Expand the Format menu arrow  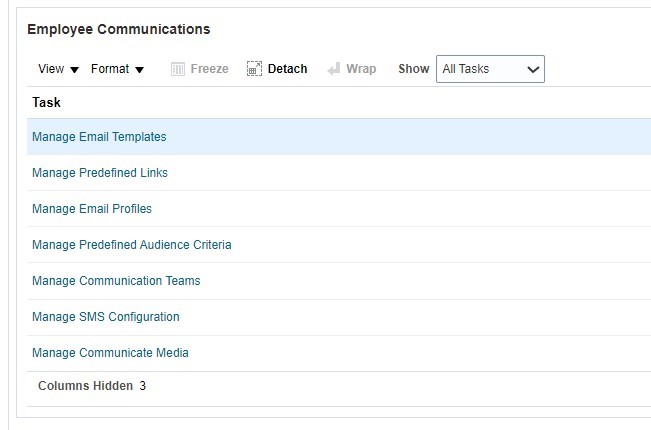click(139, 70)
